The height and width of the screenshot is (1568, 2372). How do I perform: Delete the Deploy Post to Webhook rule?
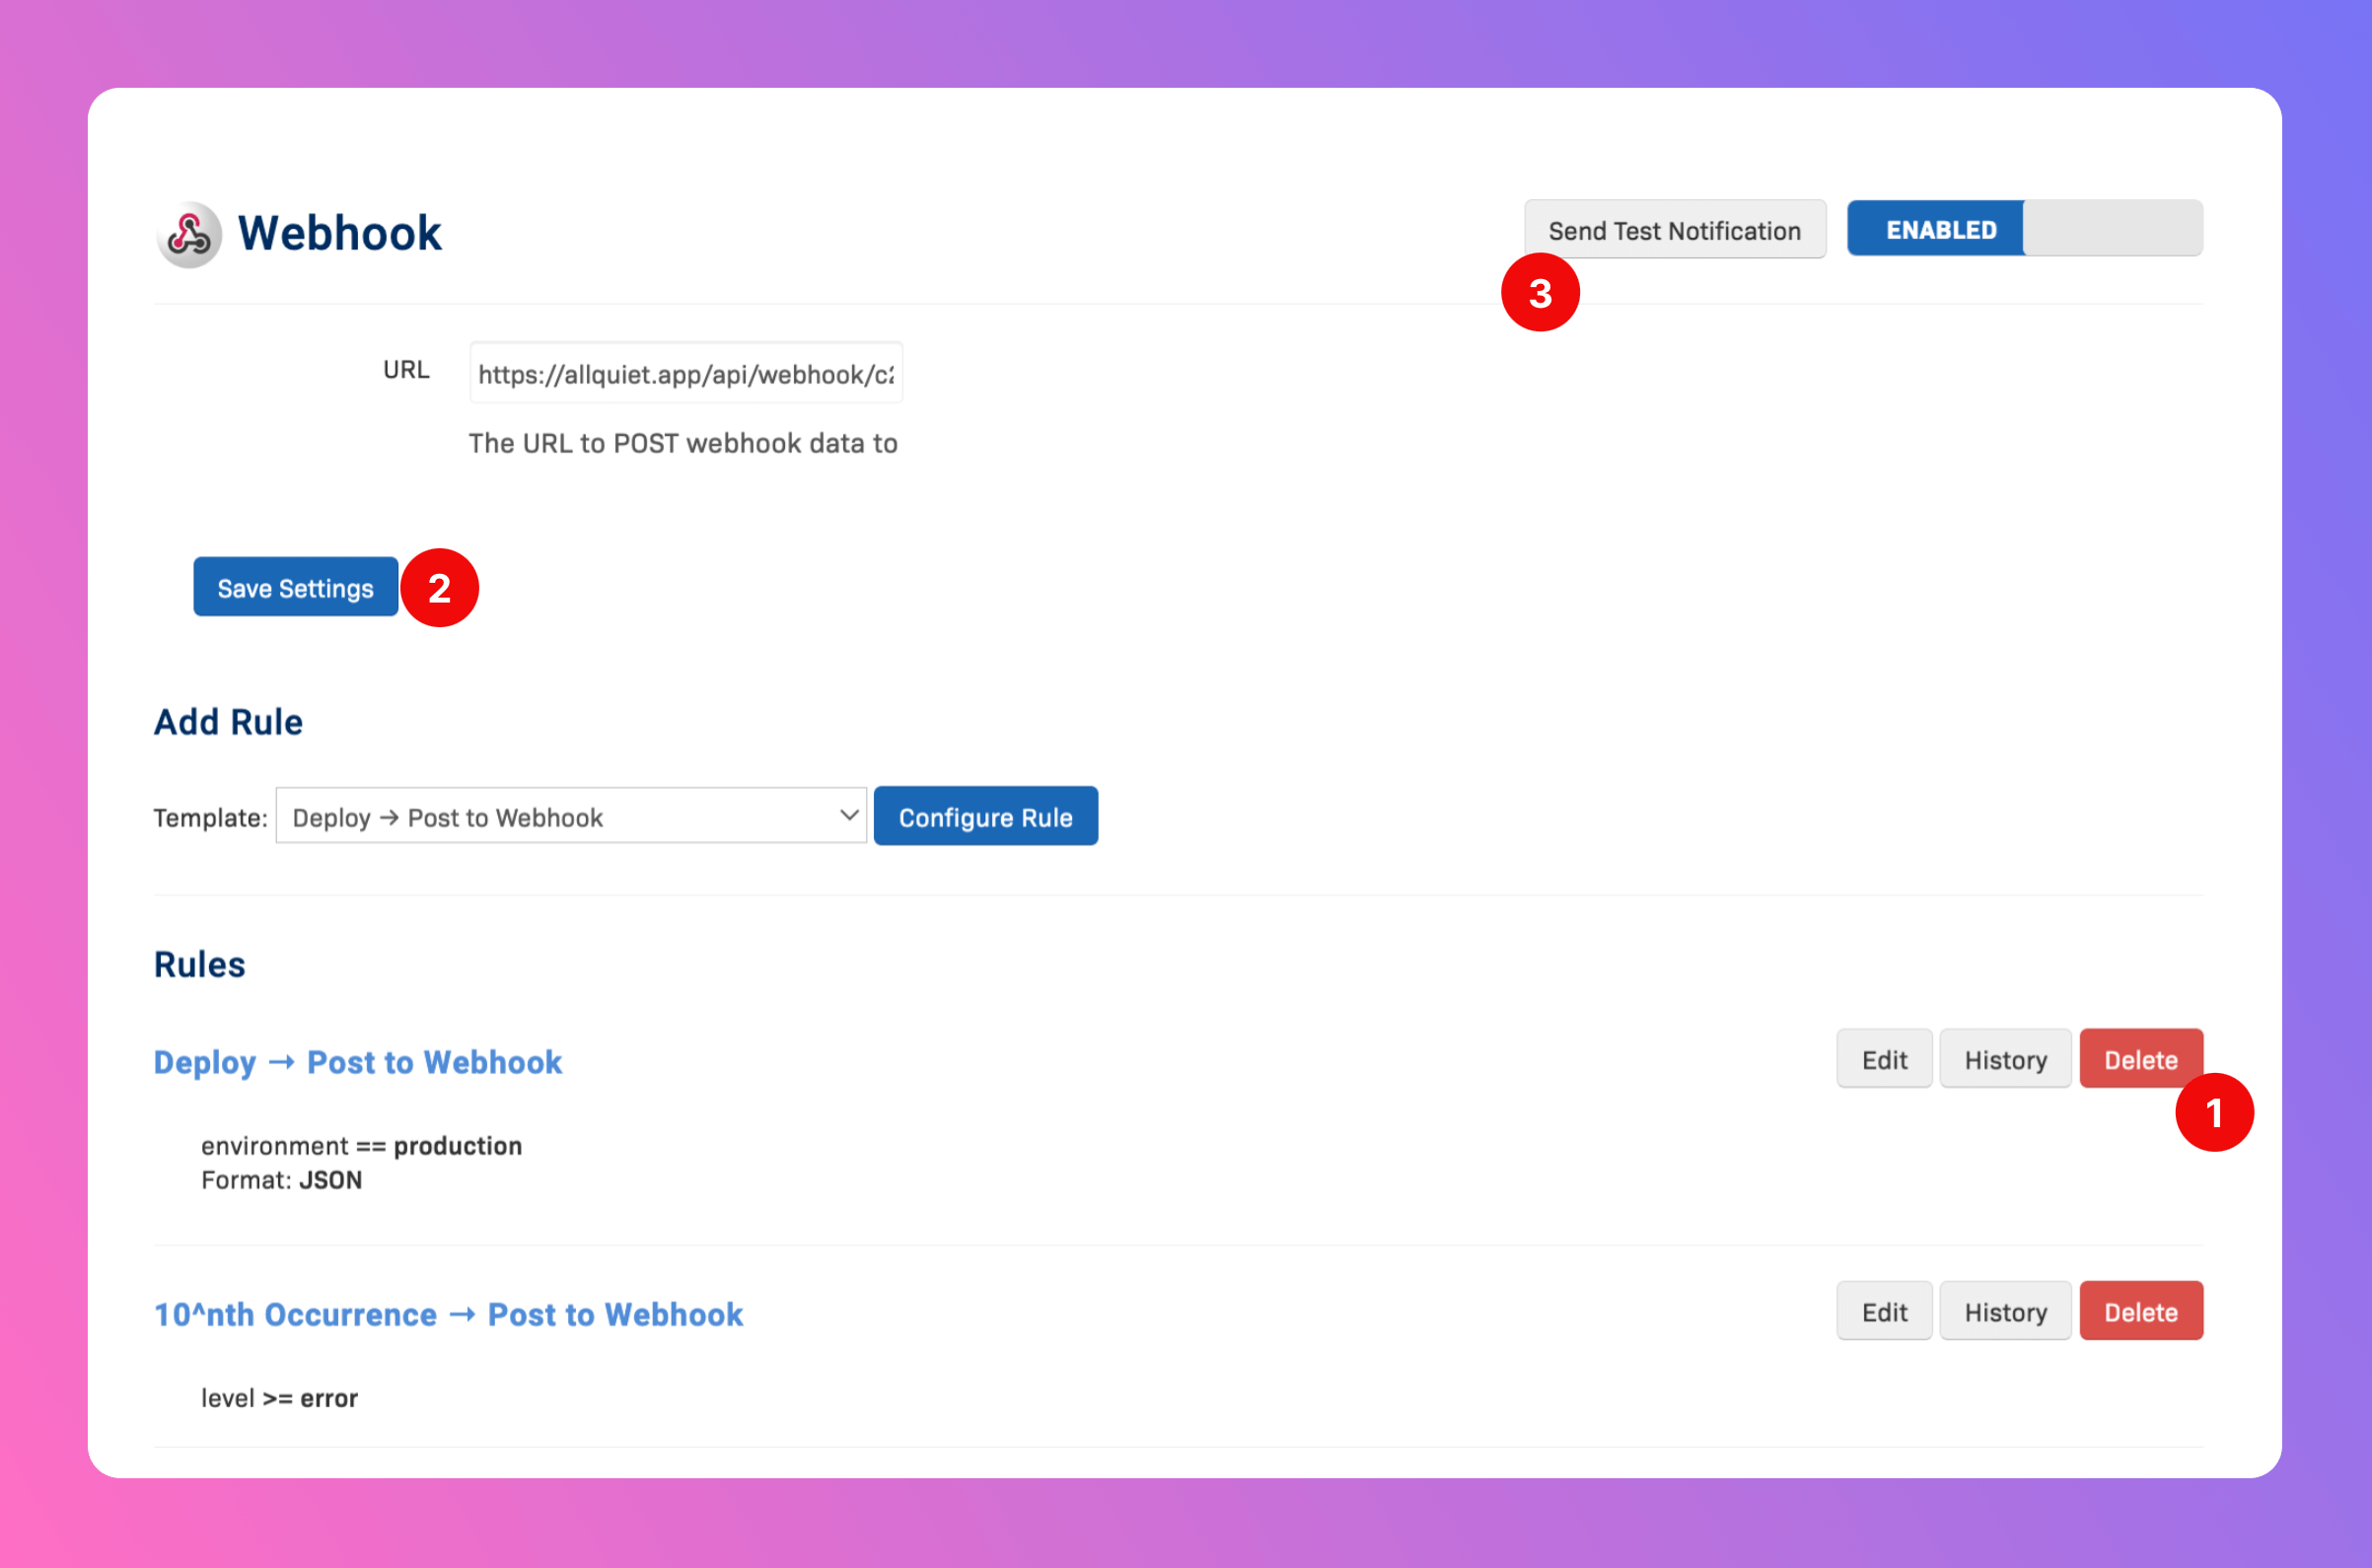2139,1059
